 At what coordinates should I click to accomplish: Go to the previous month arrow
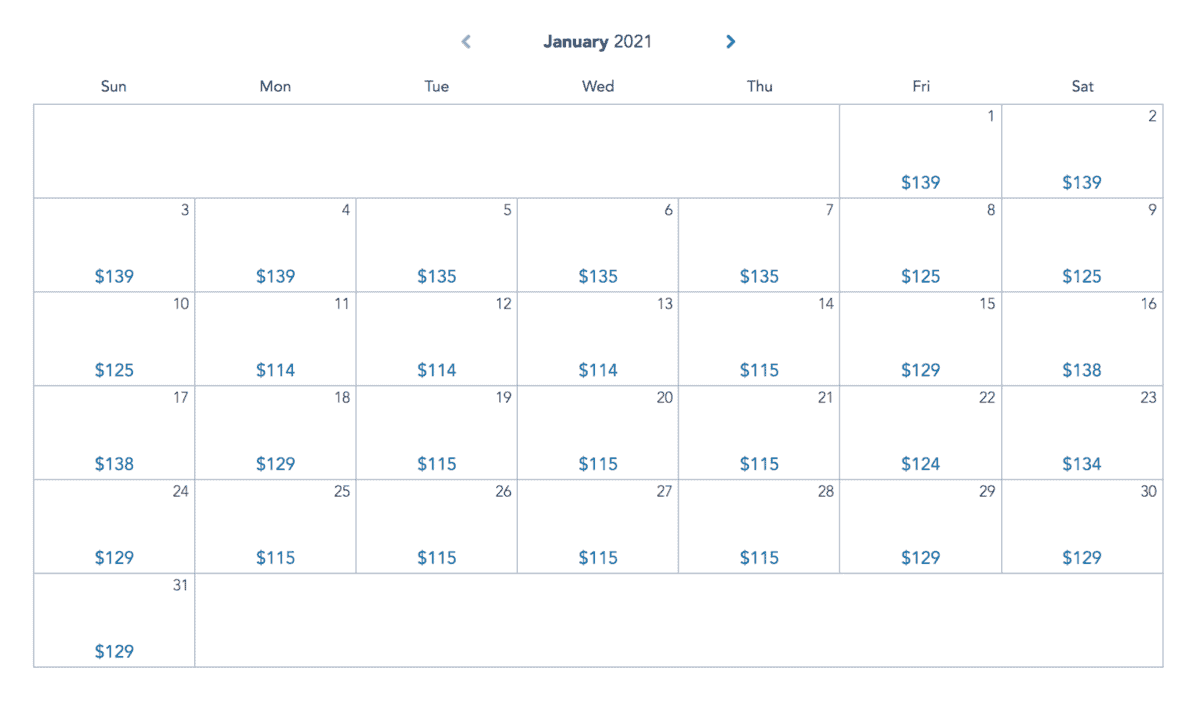coord(466,42)
